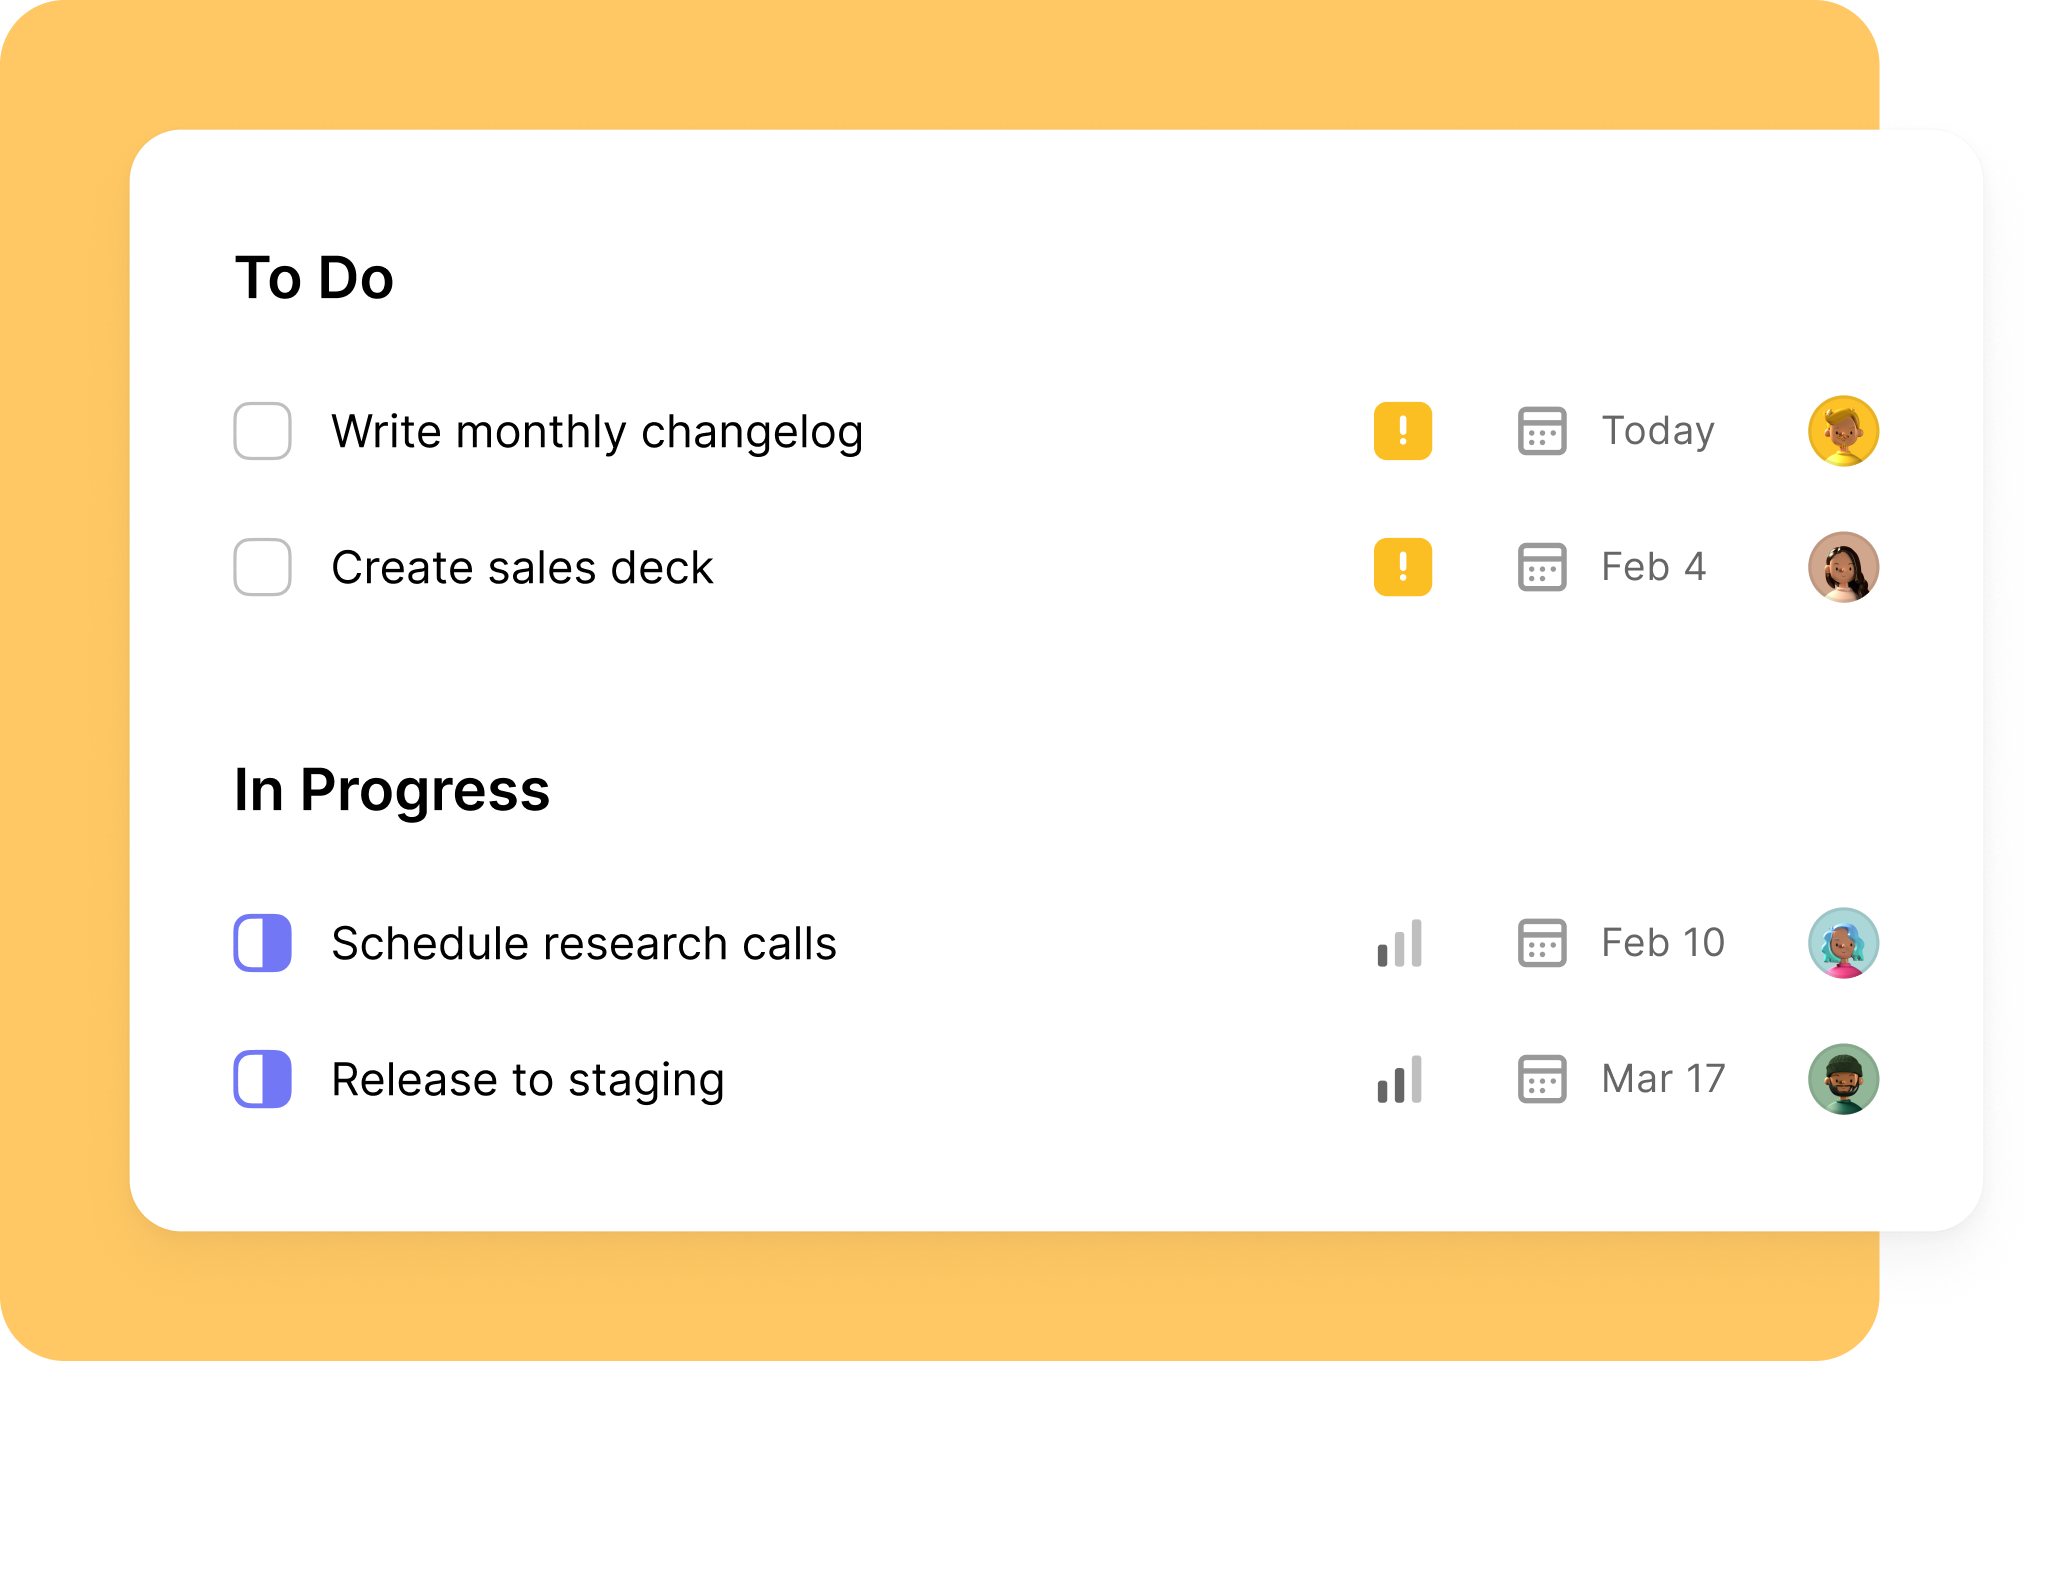Open the calendar icon next to Feb 10
Viewport: 2048px width, 1594px height.
[1540, 942]
